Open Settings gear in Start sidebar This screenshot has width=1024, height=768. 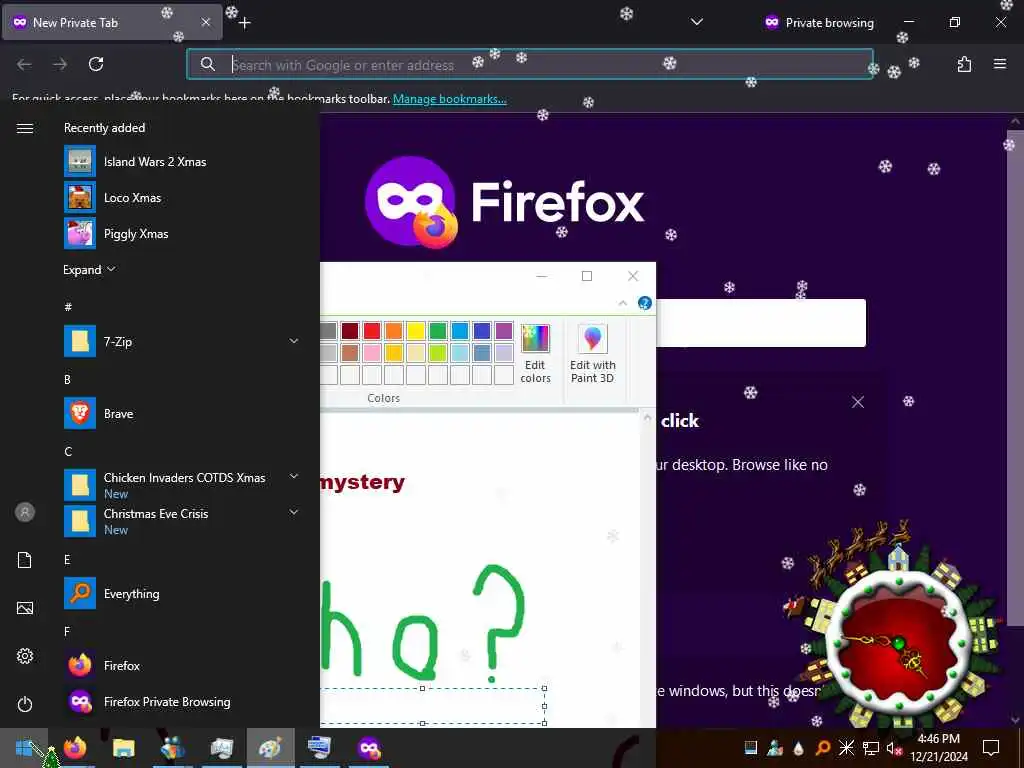25,656
